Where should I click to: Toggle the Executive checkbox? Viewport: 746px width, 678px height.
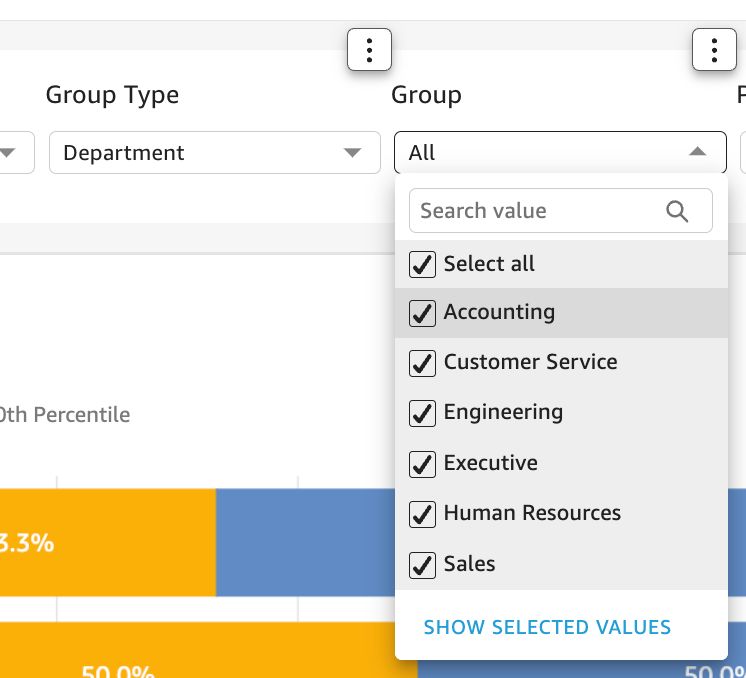tap(423, 464)
